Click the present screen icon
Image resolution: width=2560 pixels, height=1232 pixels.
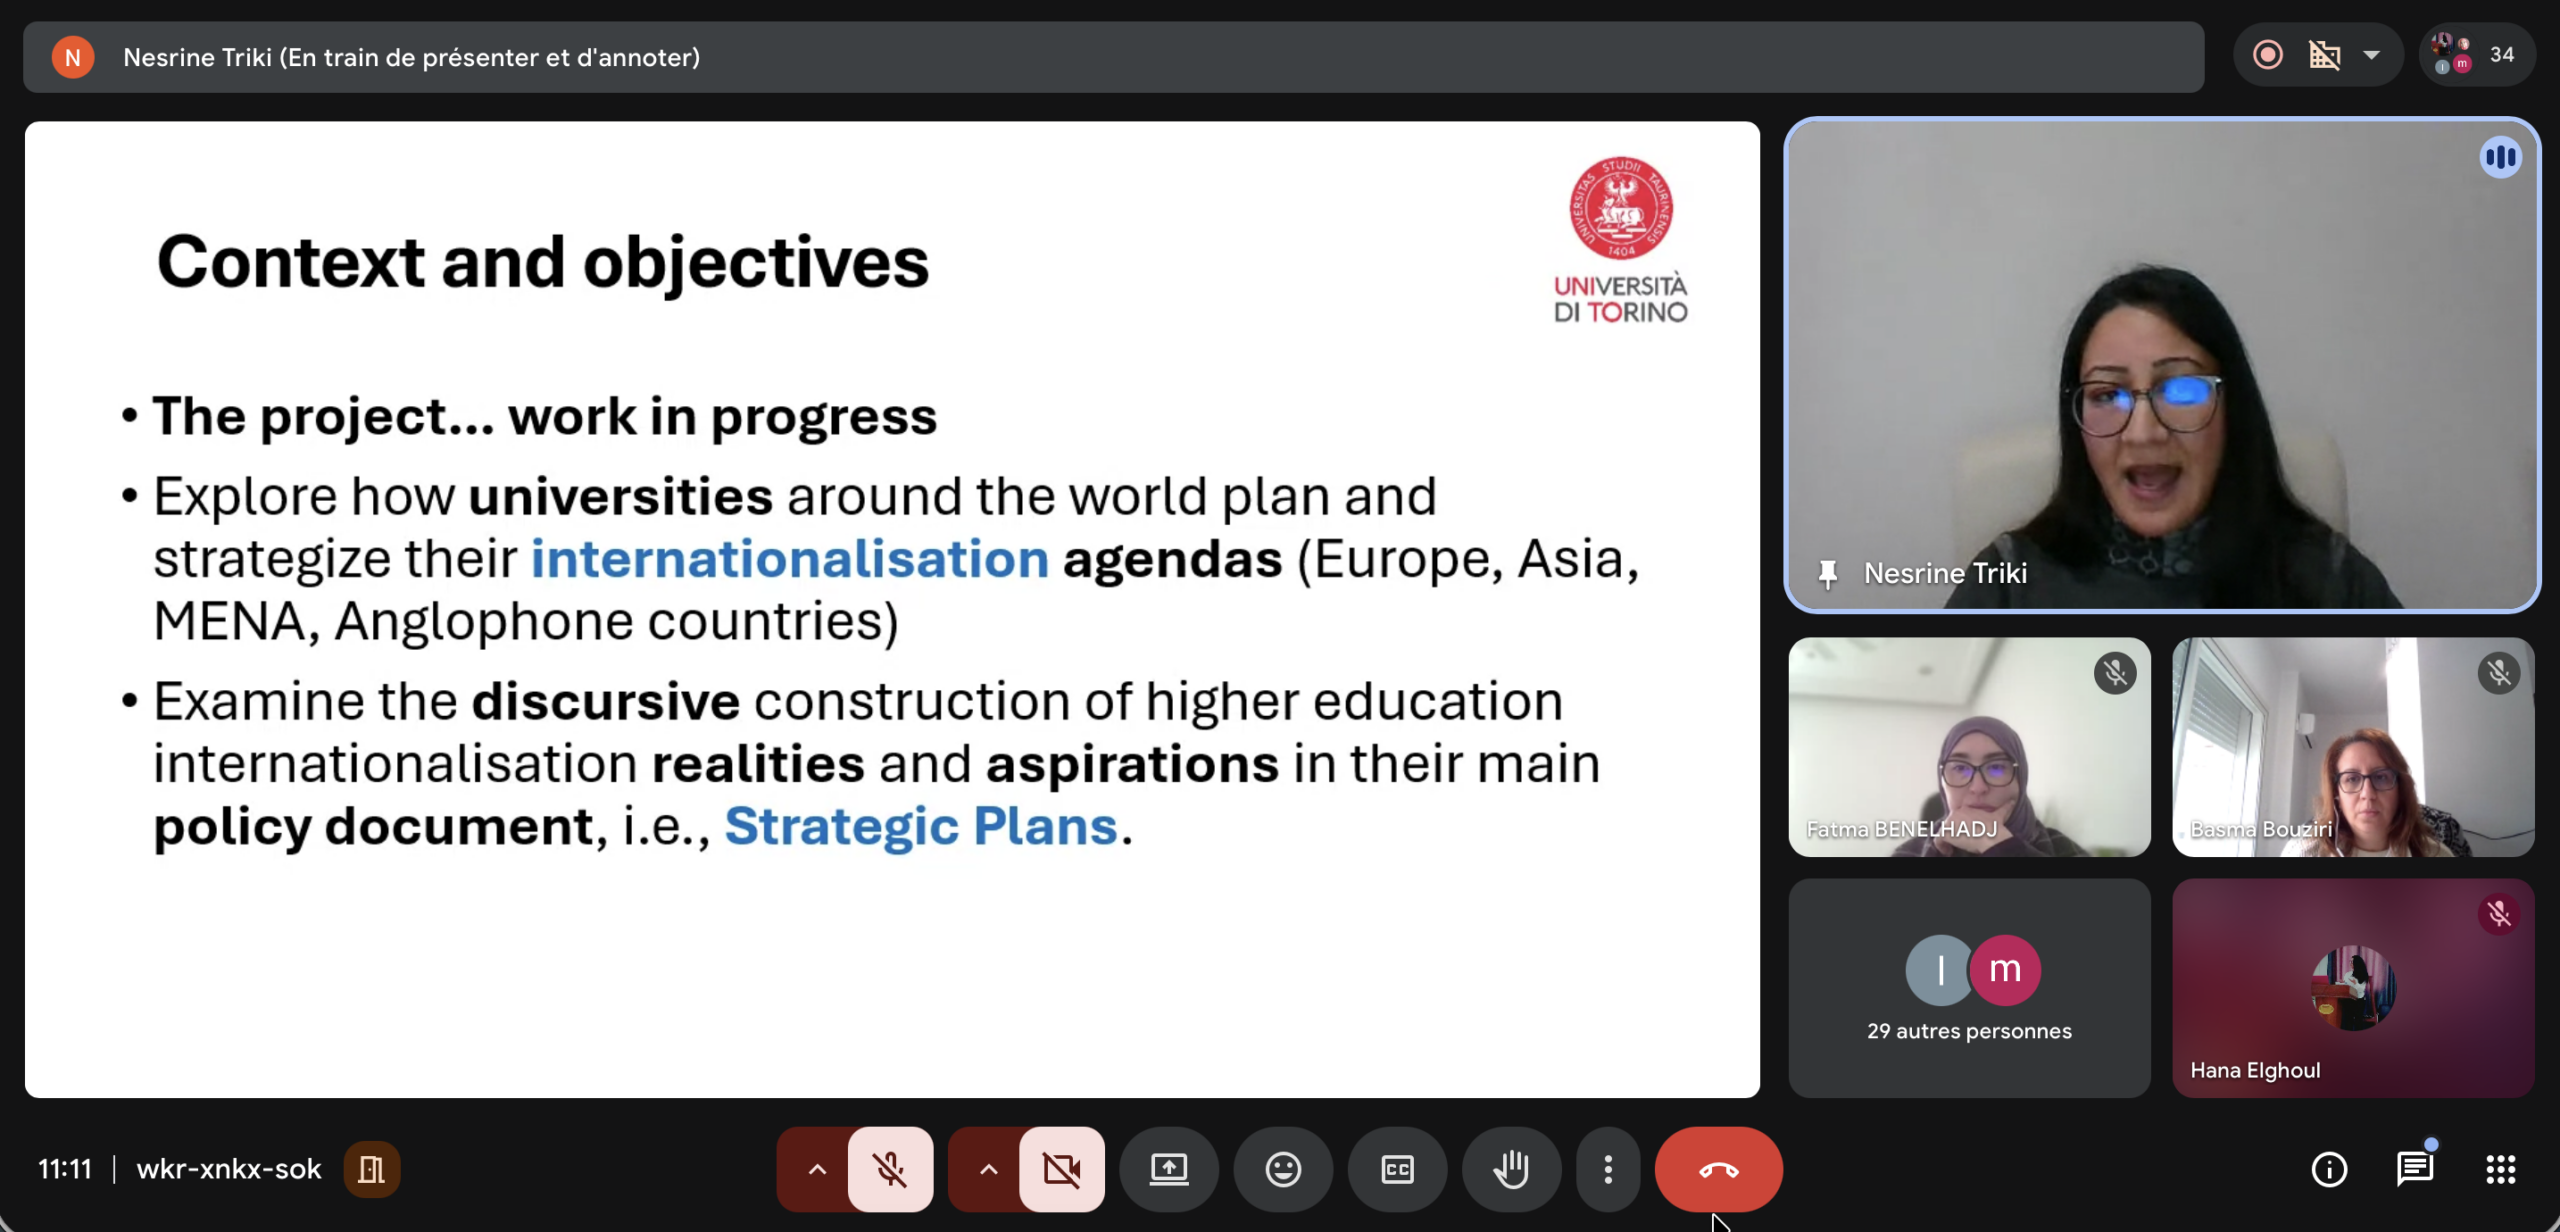[1168, 1169]
